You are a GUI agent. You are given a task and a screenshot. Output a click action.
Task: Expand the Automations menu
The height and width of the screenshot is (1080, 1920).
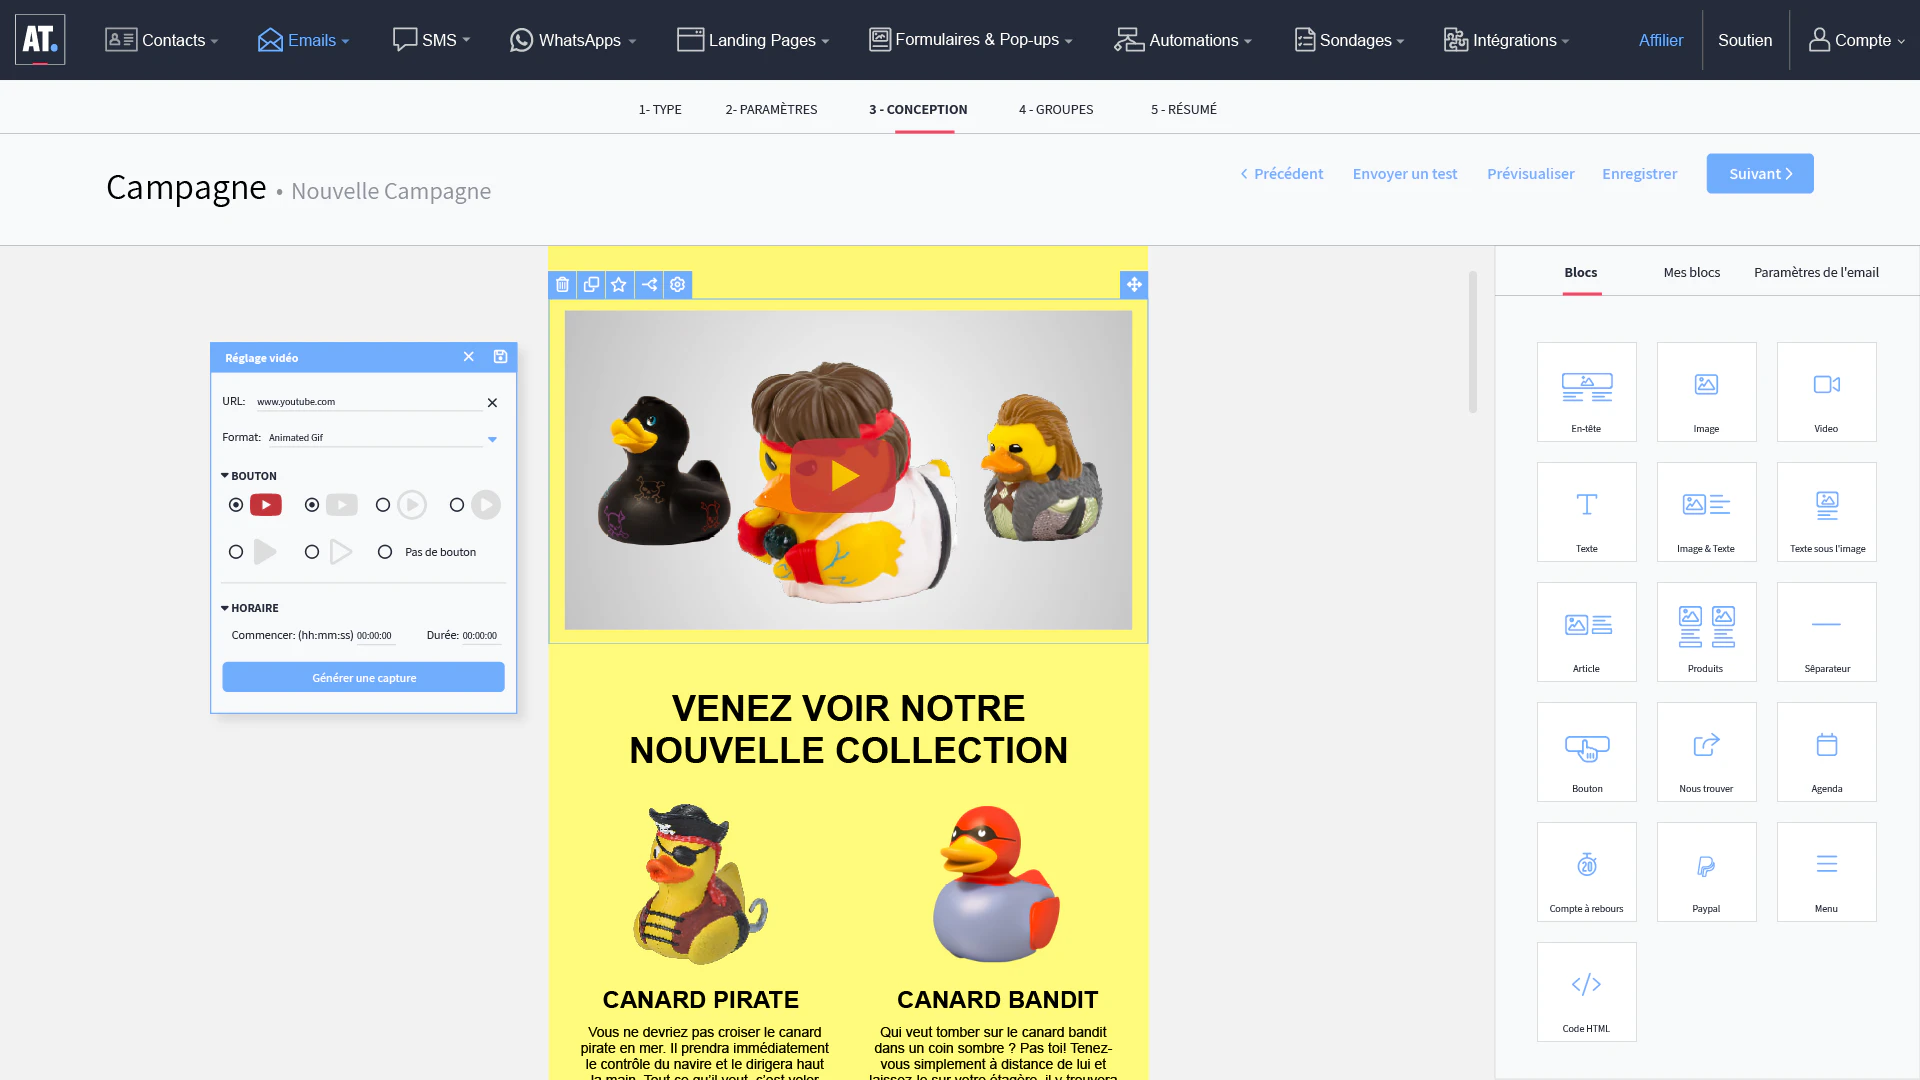coord(1182,40)
